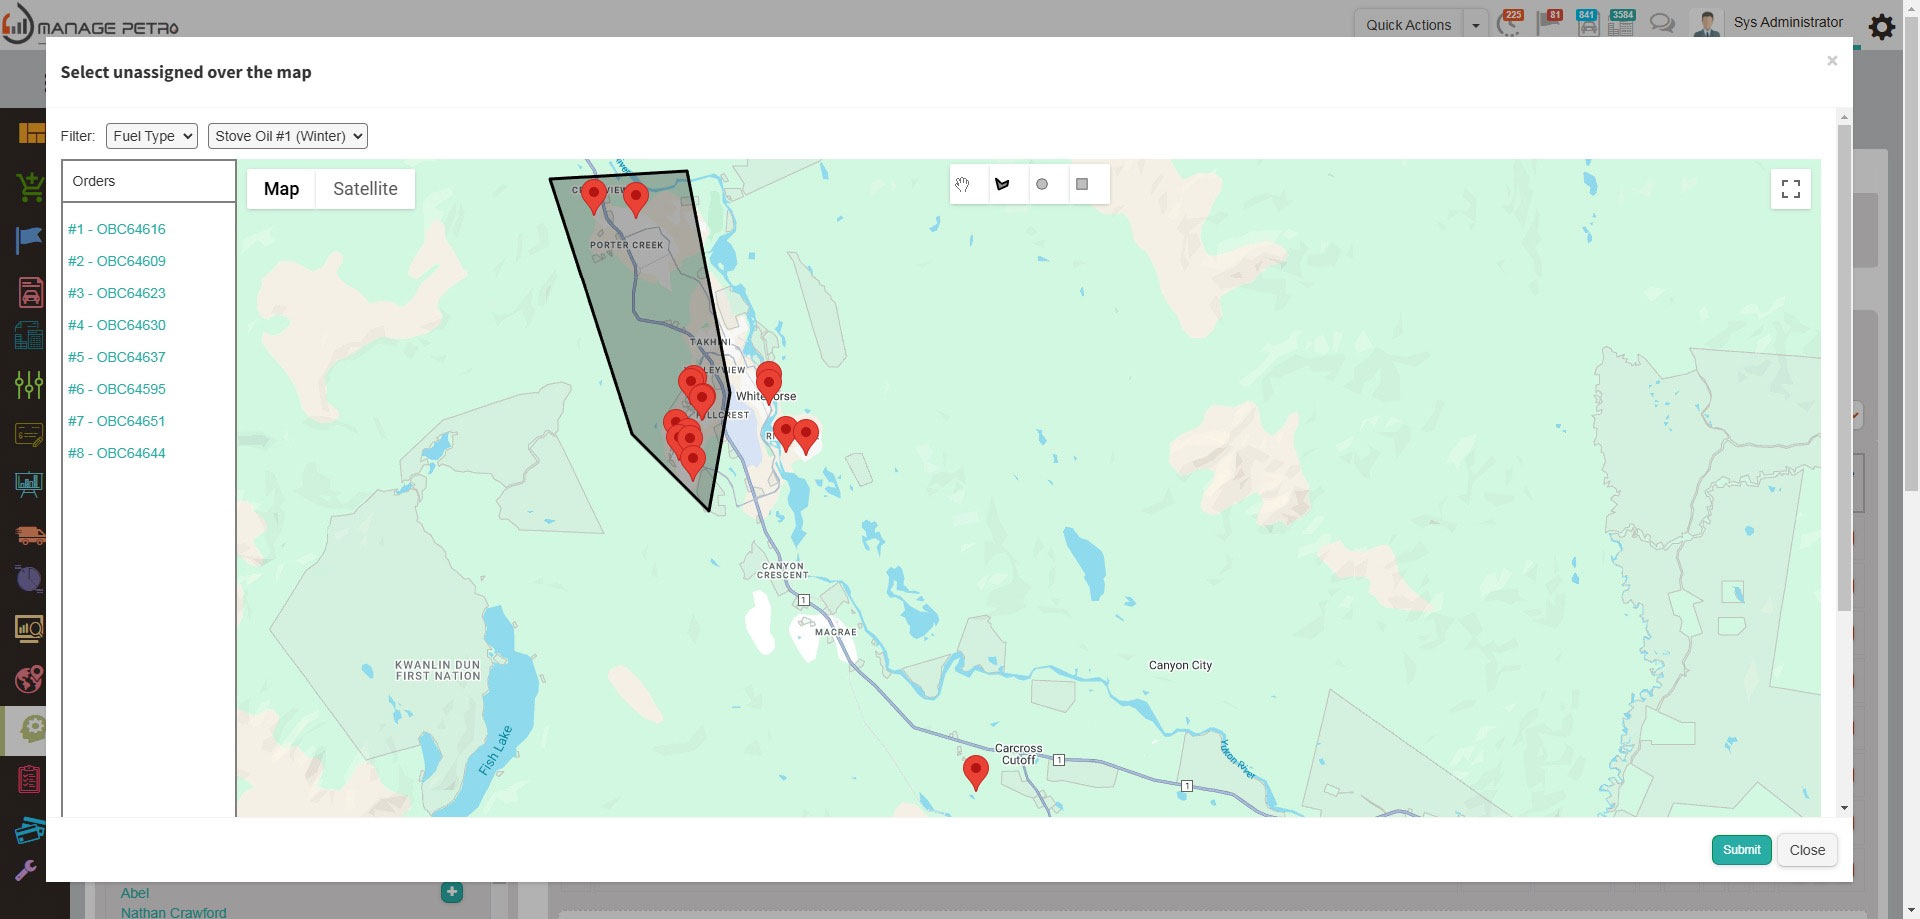Viewport: 1920px width, 919px height.
Task: Open order #3 - OBC64623 from the list
Action: point(117,293)
